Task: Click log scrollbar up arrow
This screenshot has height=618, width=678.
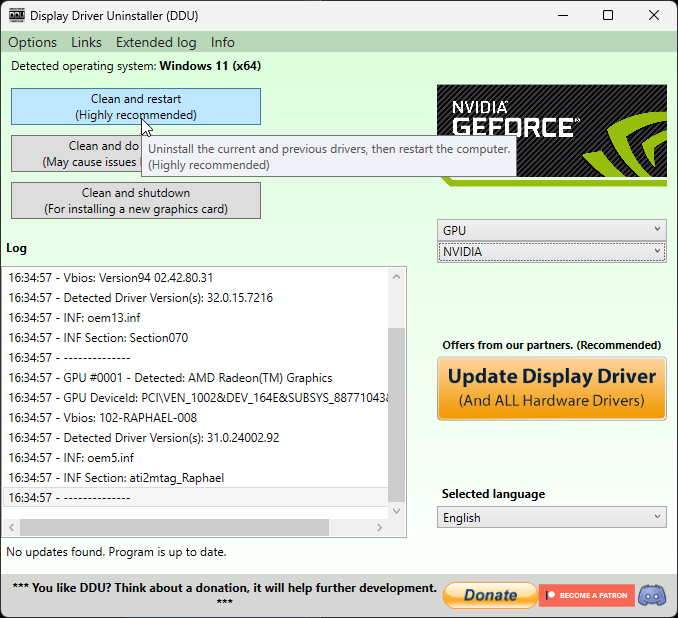Action: coord(397,277)
